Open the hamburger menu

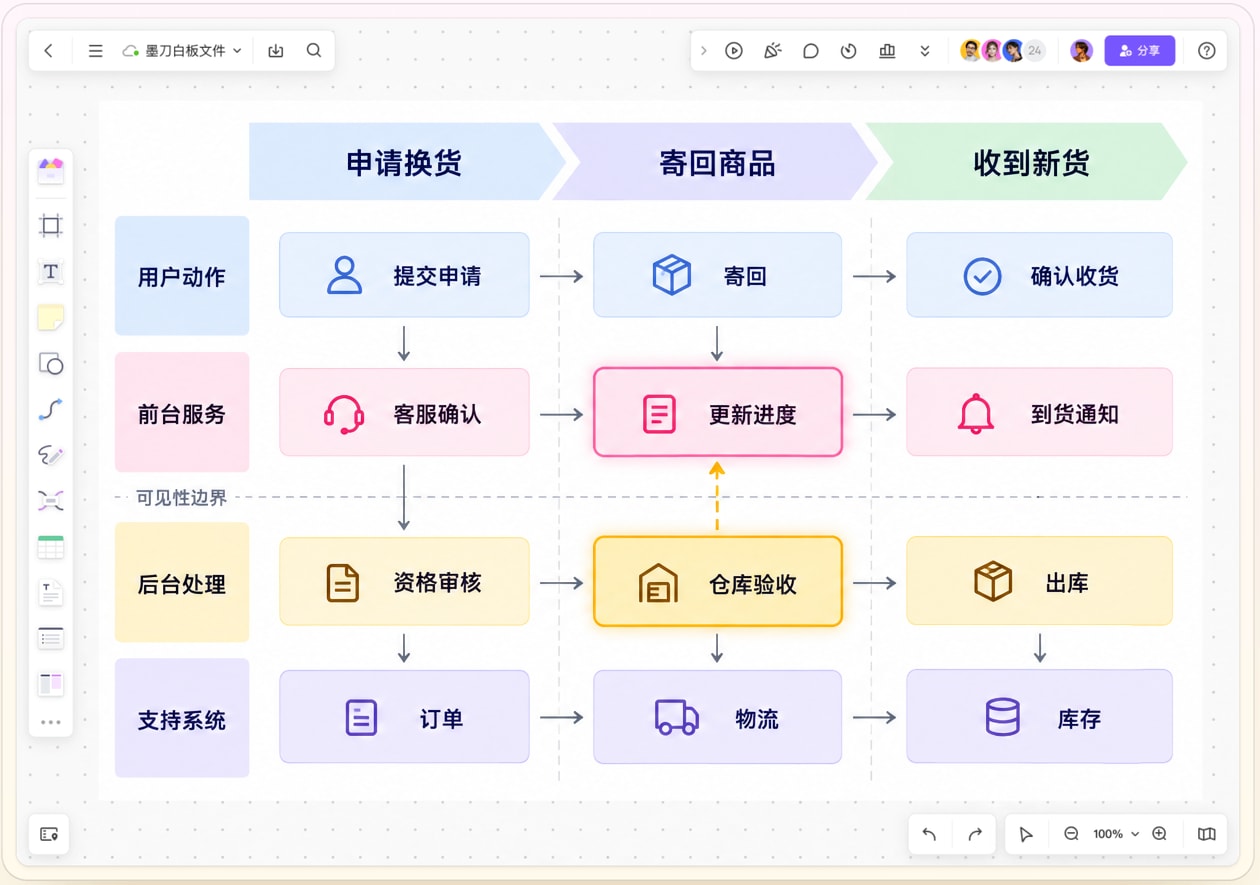[95, 50]
